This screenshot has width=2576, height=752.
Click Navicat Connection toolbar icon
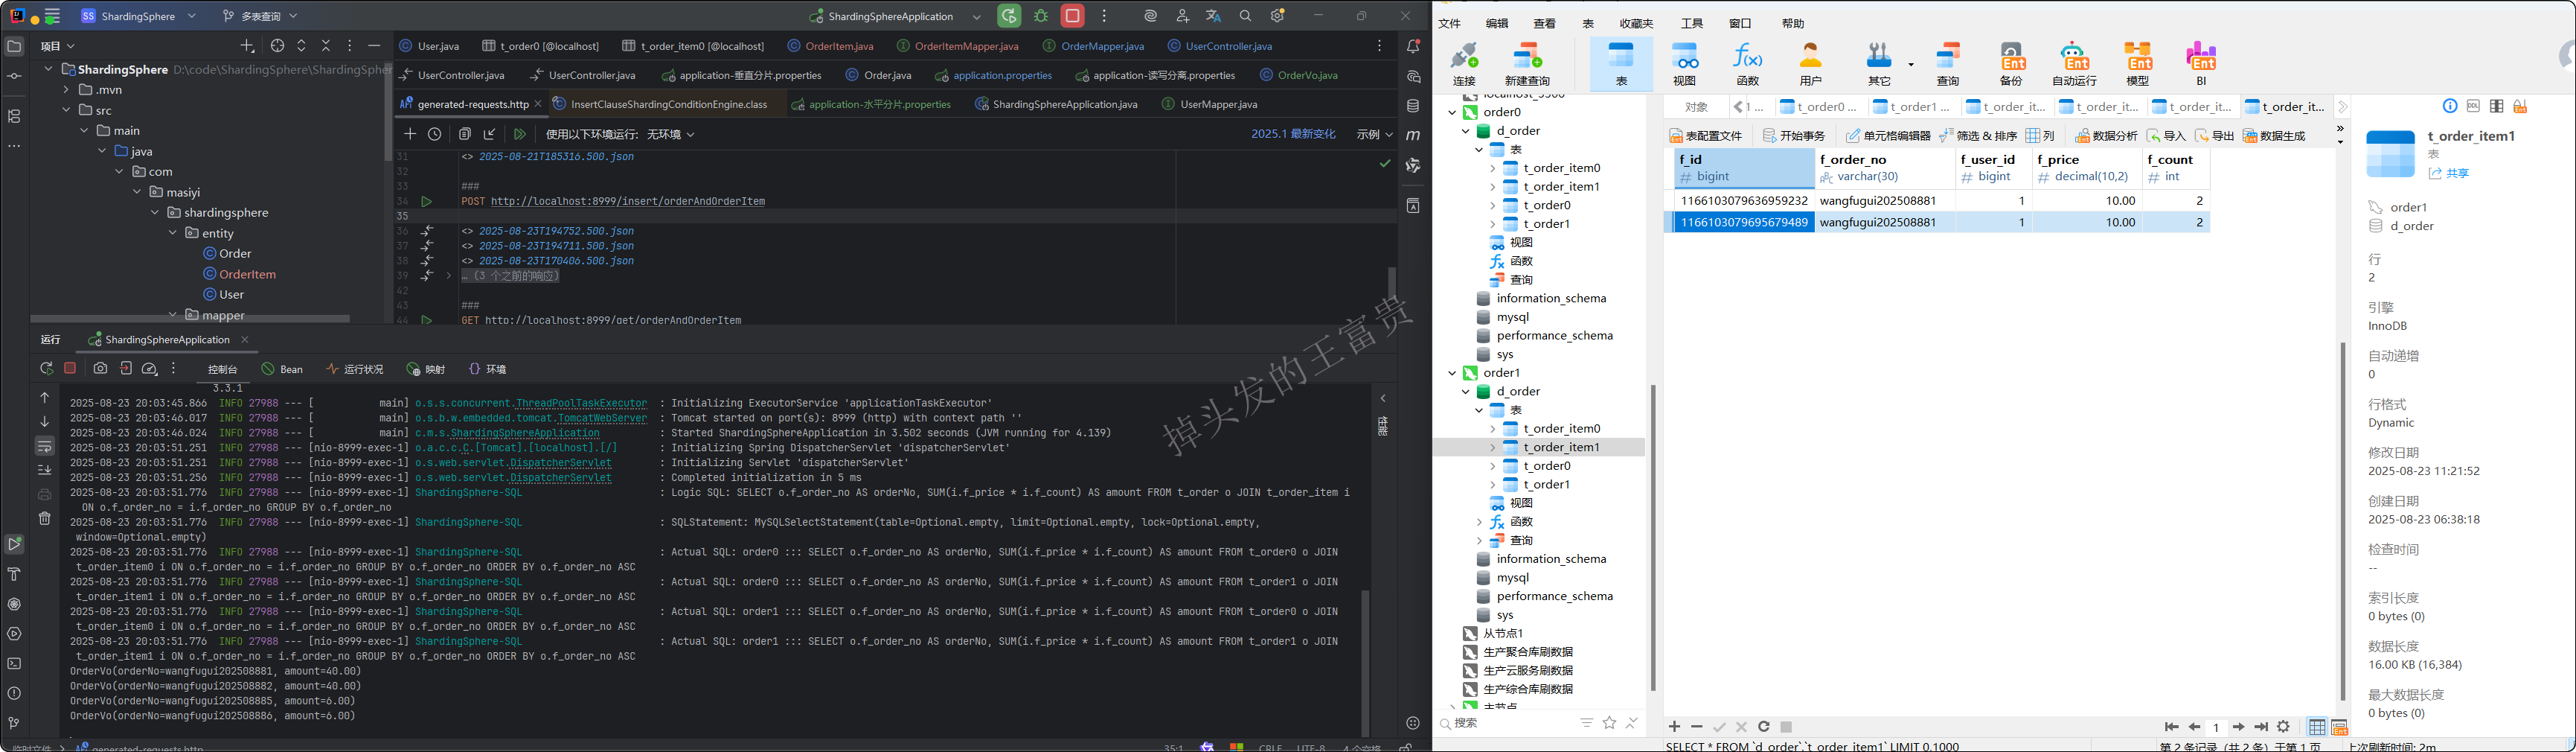pyautogui.click(x=1464, y=64)
